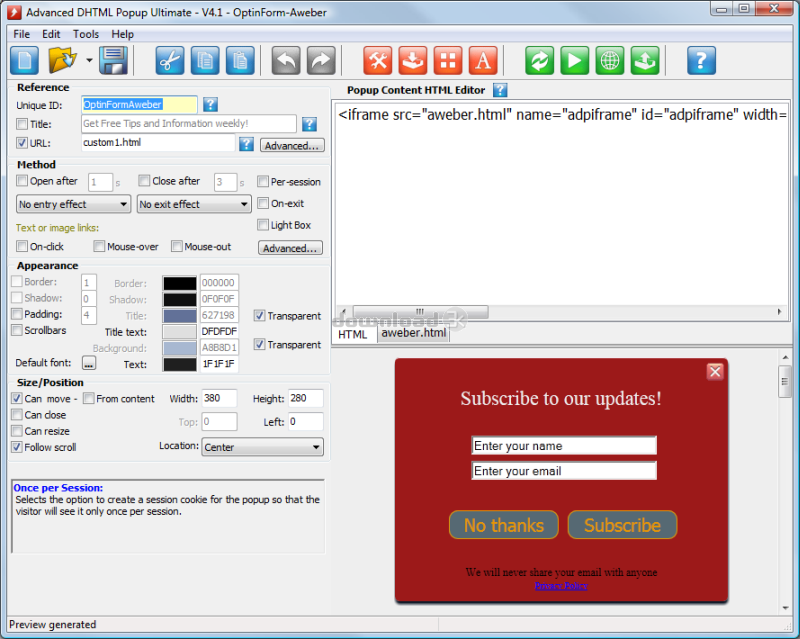800x639 pixels.
Task: Open the Location Center dropdown
Action: click(263, 447)
